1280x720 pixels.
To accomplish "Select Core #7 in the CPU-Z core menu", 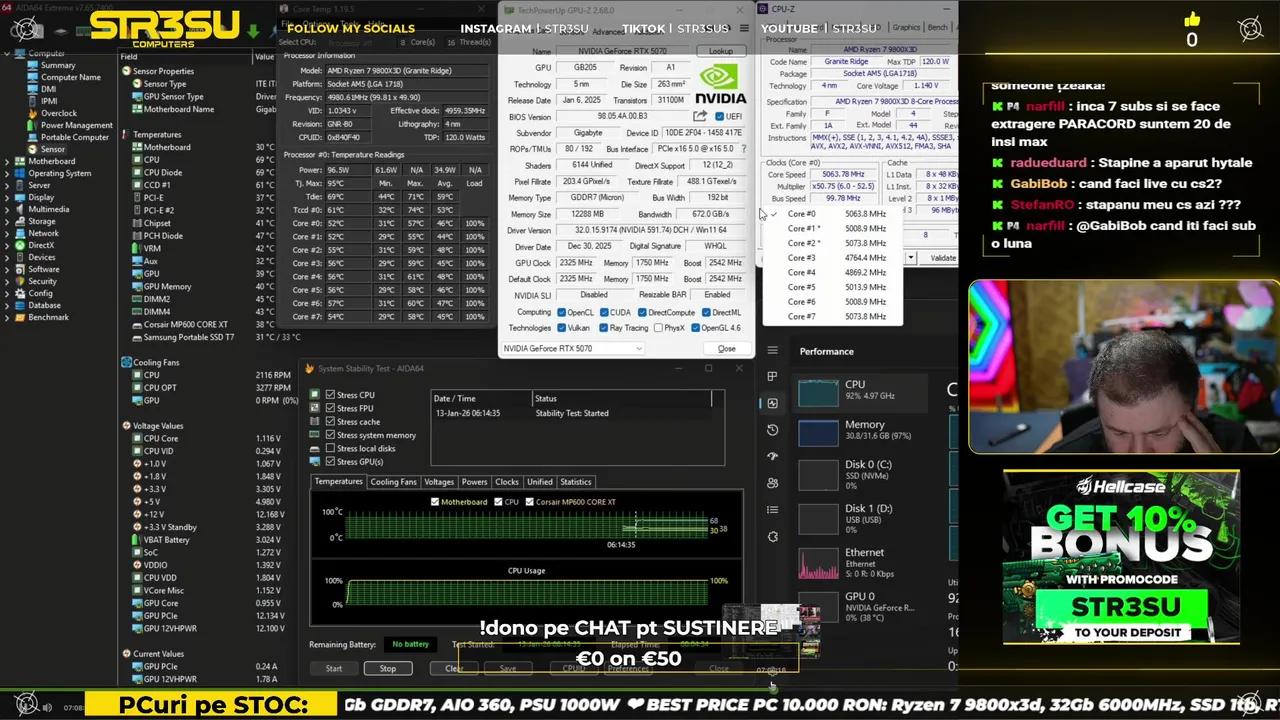I will point(832,316).
